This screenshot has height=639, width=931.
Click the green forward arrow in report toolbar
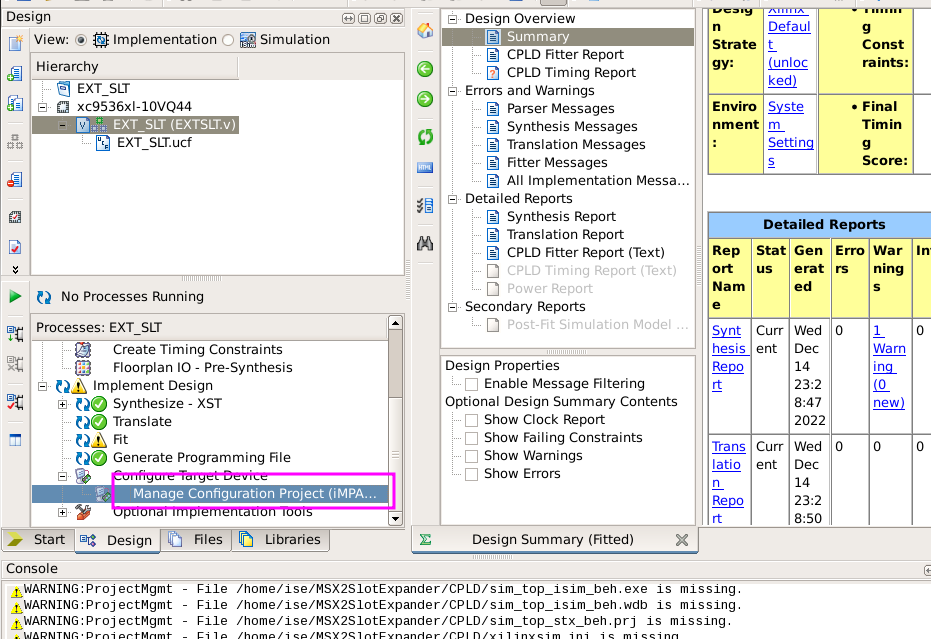tap(425, 99)
